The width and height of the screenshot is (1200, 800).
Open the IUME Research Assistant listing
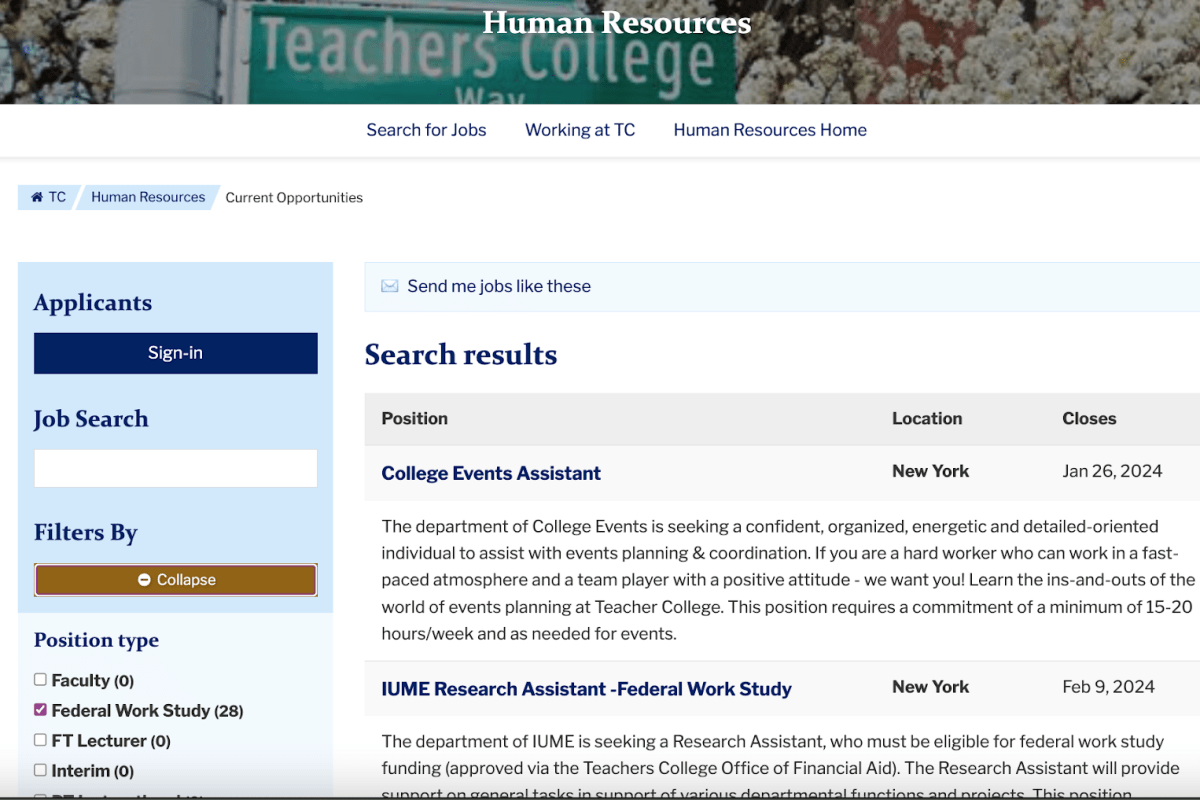click(x=586, y=688)
